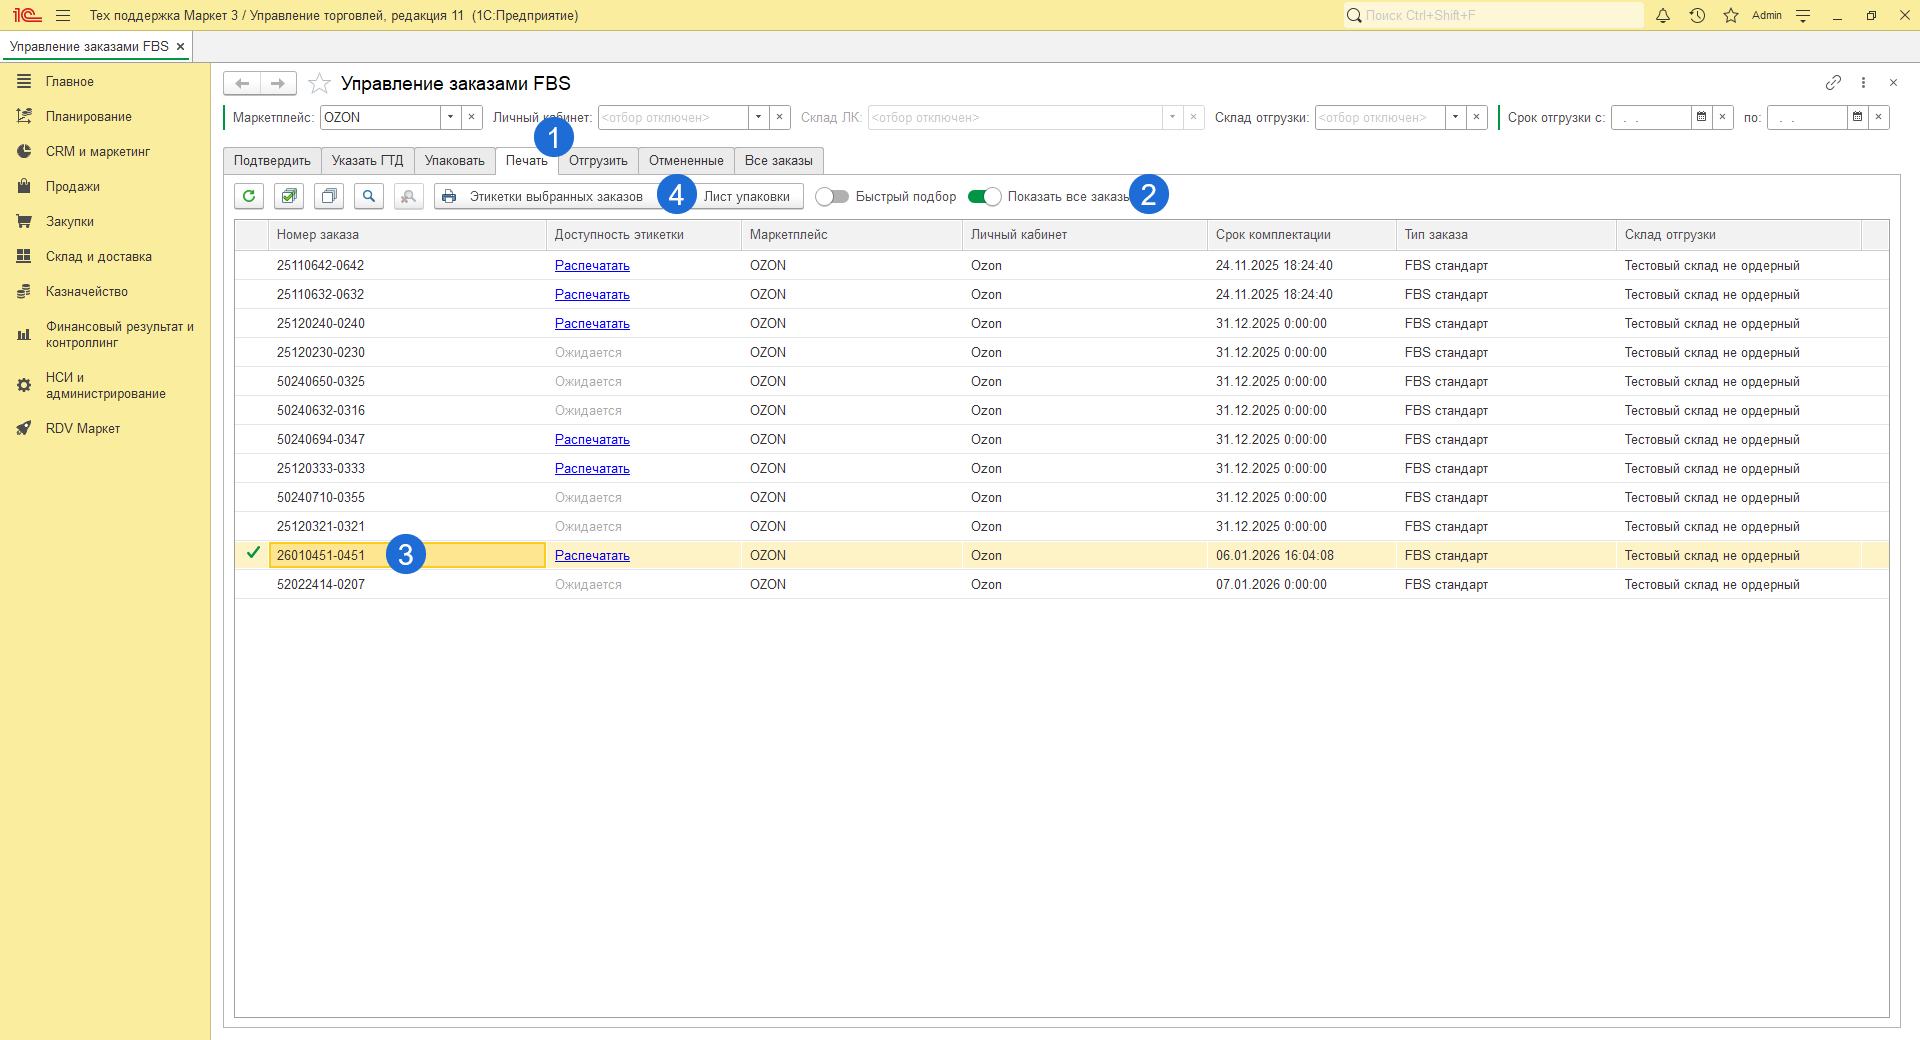This screenshot has height=1040, width=1920.
Task: Switch to the Отгрузить tab
Action: point(598,161)
